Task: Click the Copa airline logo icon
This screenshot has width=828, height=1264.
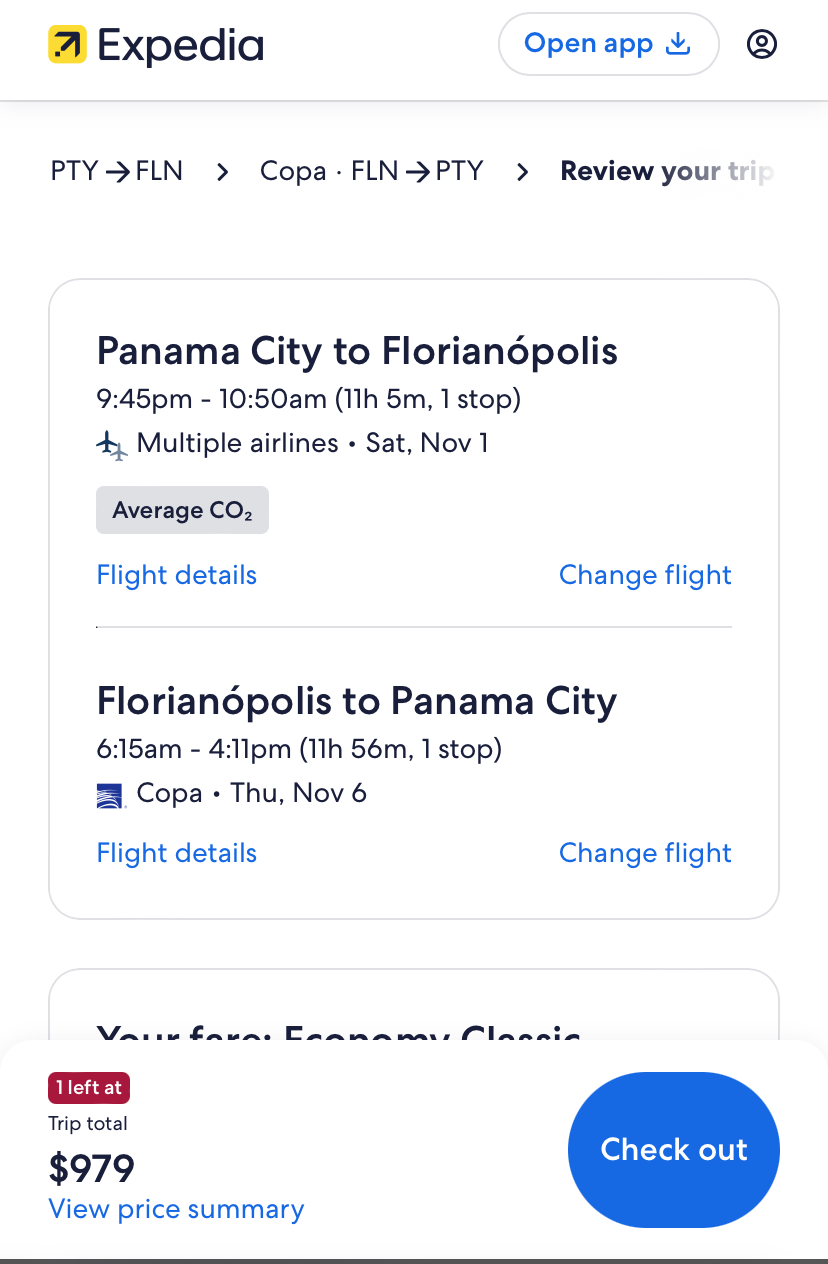Action: click(x=111, y=795)
